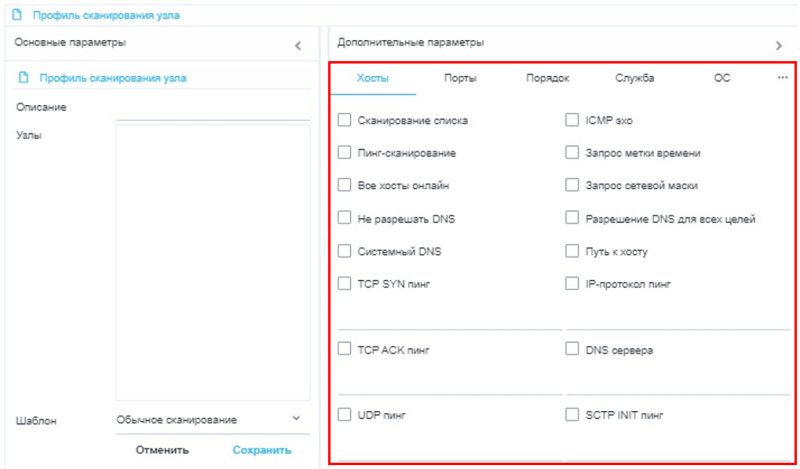Screen dimensions: 800x469
Task: Select the Служба tab
Action: point(635,78)
